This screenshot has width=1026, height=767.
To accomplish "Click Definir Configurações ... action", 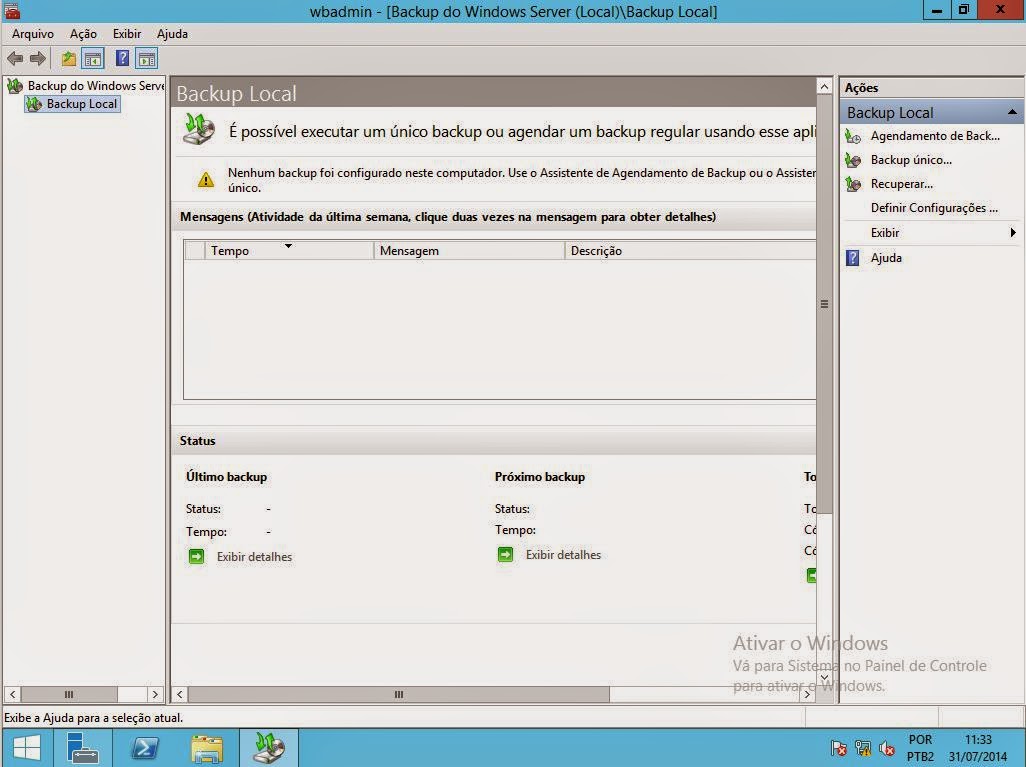I will [934, 208].
